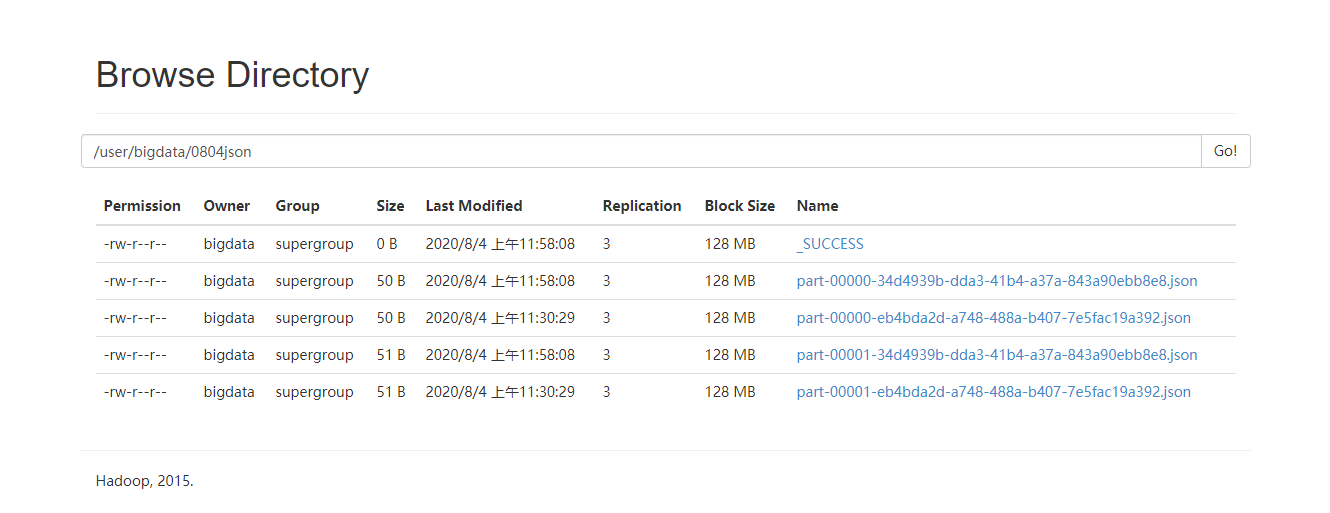This screenshot has height=513, width=1330.
Task: Click the Hadoop, 2015 footer text
Action: (145, 481)
